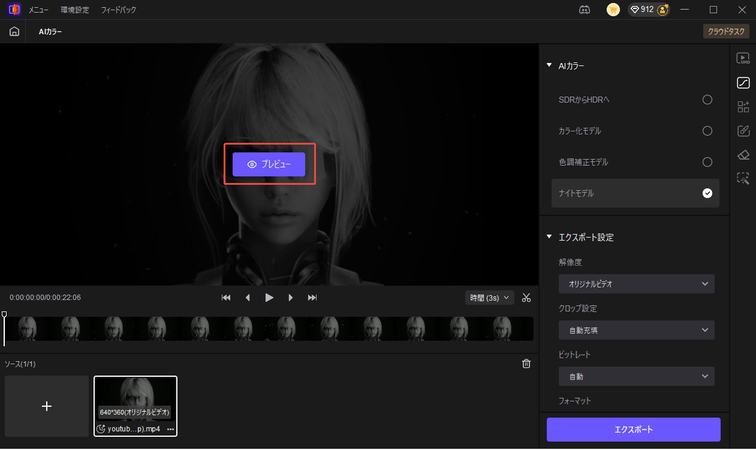This screenshot has width=756, height=450.
Task: Open the 時間 (3s) duration dropdown
Action: click(x=489, y=298)
